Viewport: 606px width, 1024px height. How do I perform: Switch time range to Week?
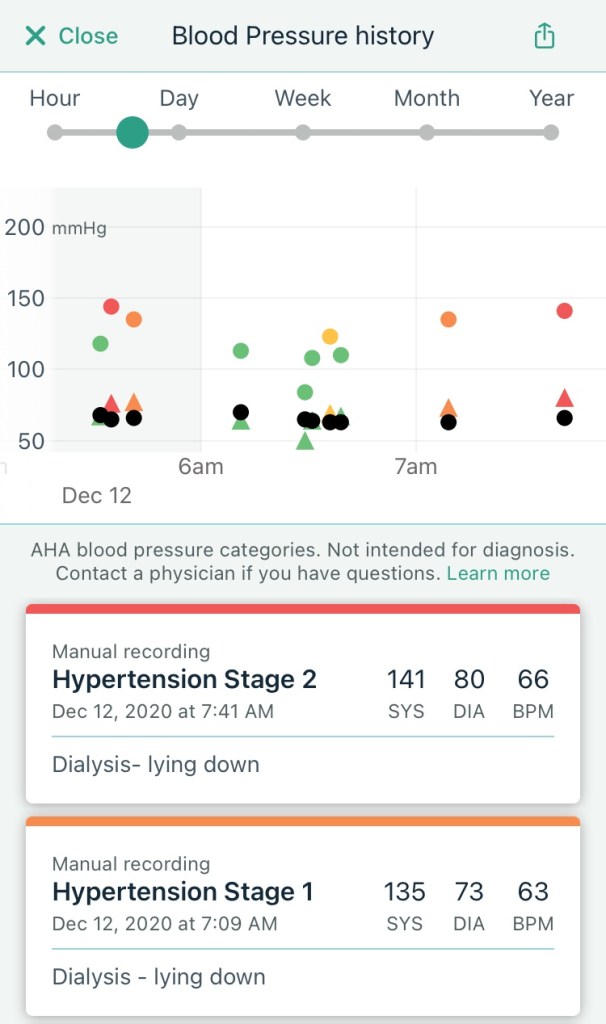pyautogui.click(x=303, y=132)
